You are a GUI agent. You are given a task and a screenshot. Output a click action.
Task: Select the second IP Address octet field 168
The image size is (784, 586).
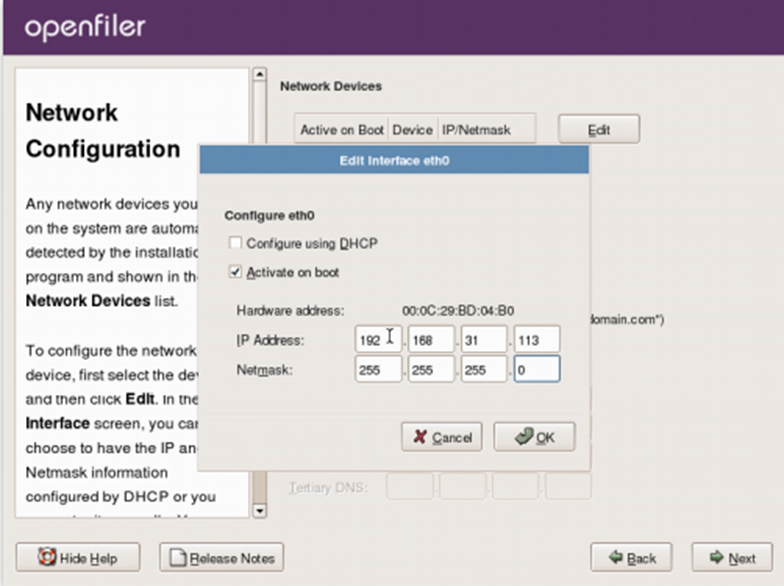[431, 340]
